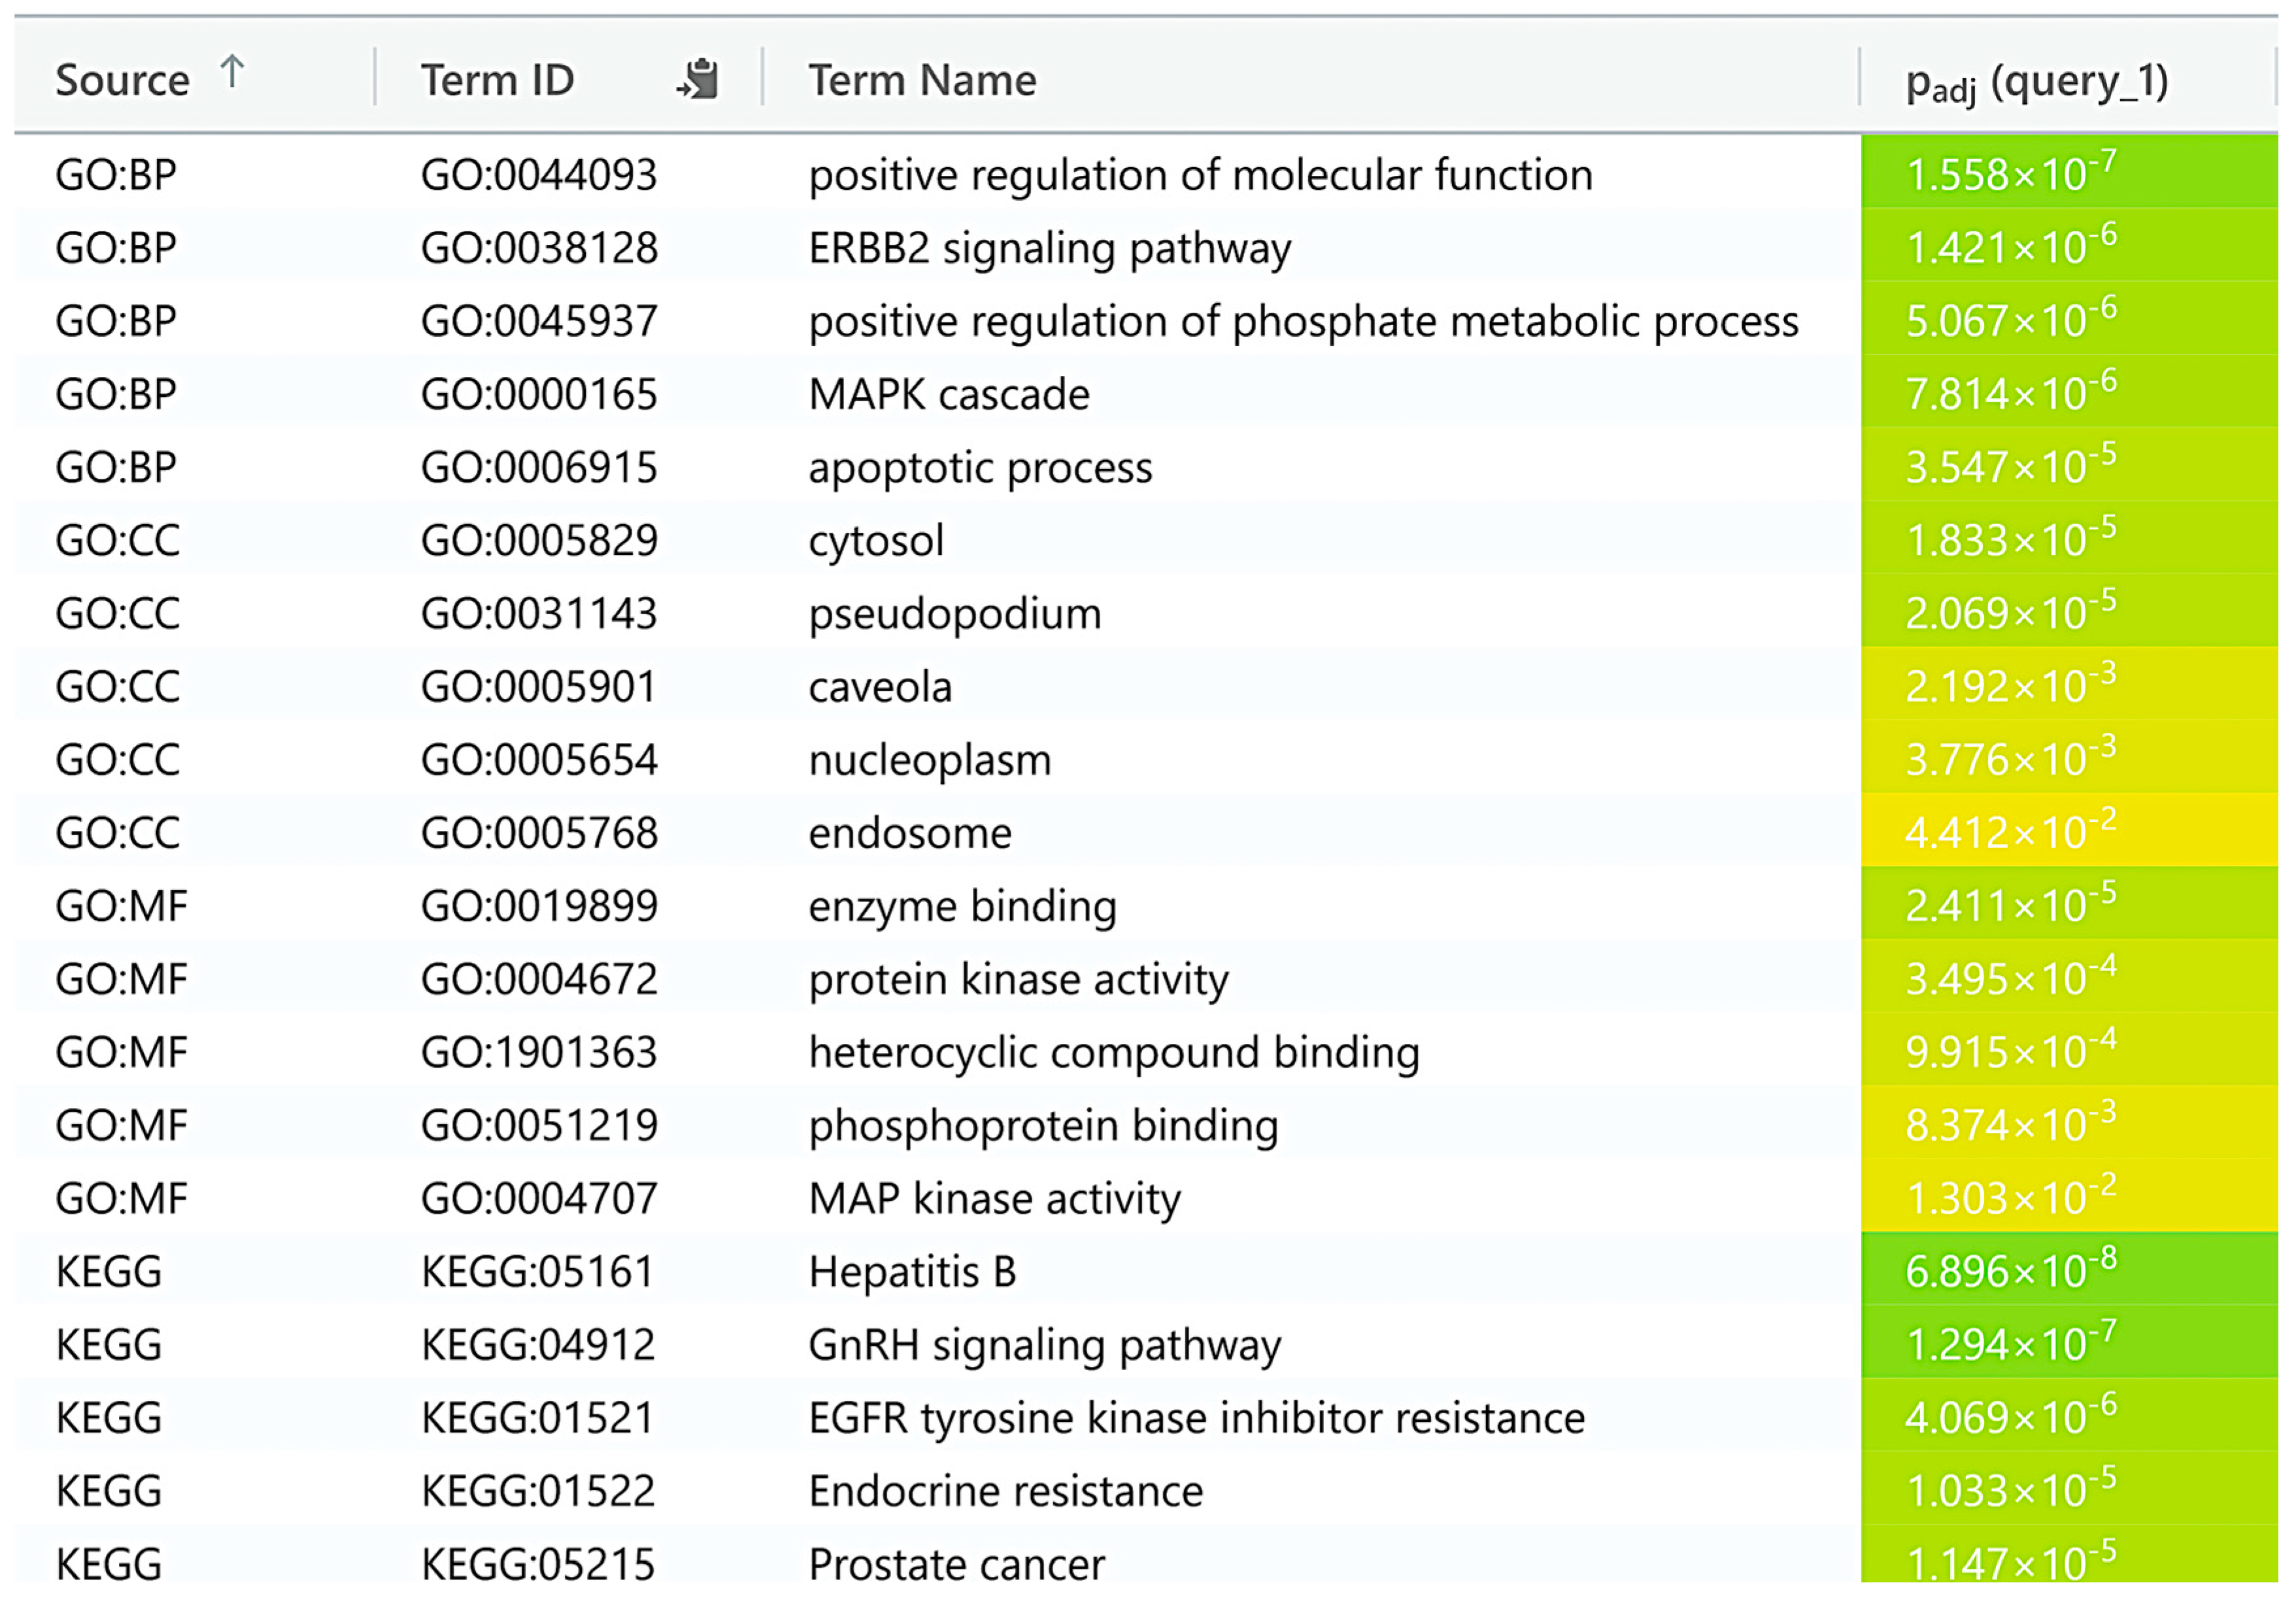
Task: Click the EGFR tyrosine kinase inhibitor resistance term
Action: (1196, 1418)
